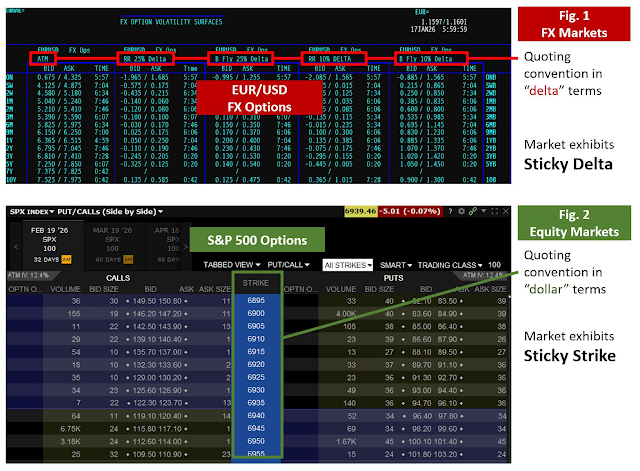This screenshot has height=471, width=640.
Task: Click the AM badge under MAR 19 '26
Action: tap(128, 260)
